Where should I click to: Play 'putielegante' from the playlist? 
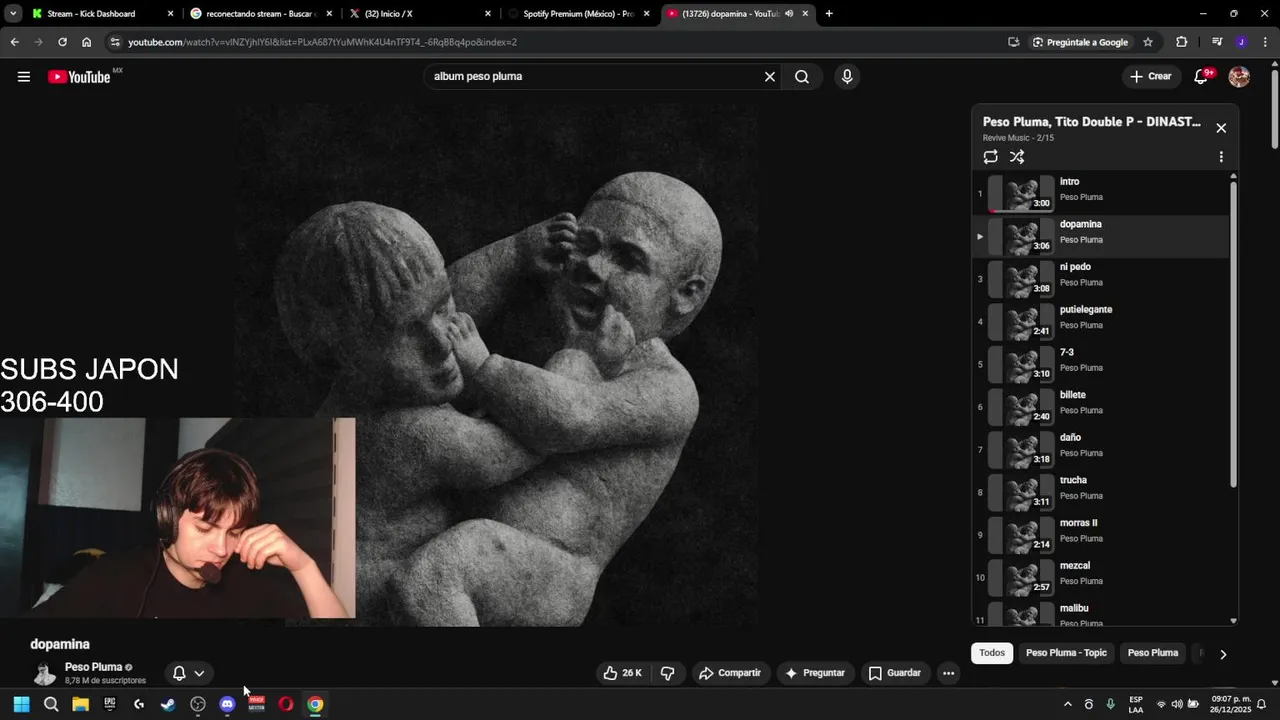pos(1100,322)
